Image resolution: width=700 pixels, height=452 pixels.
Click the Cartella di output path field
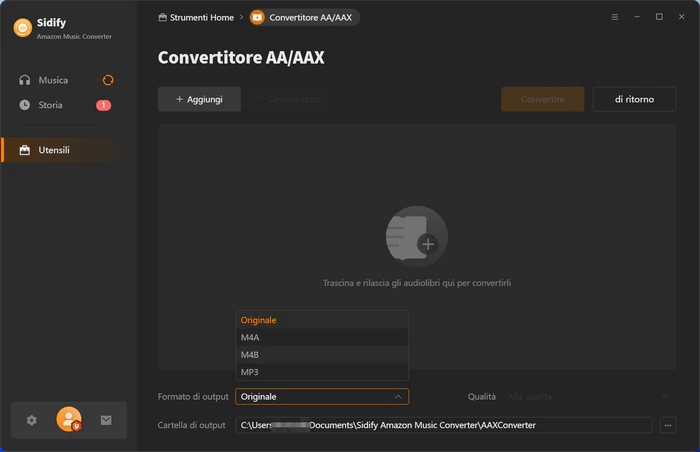click(444, 425)
